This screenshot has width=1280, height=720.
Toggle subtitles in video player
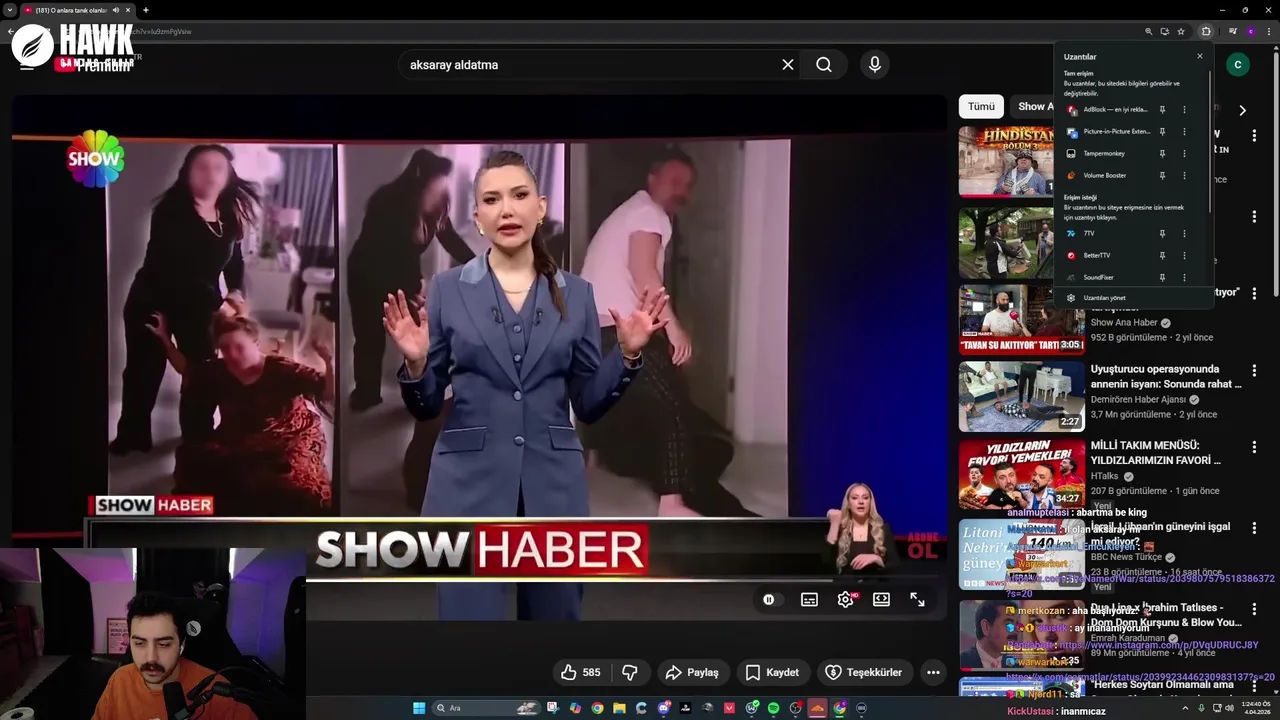[x=809, y=600]
